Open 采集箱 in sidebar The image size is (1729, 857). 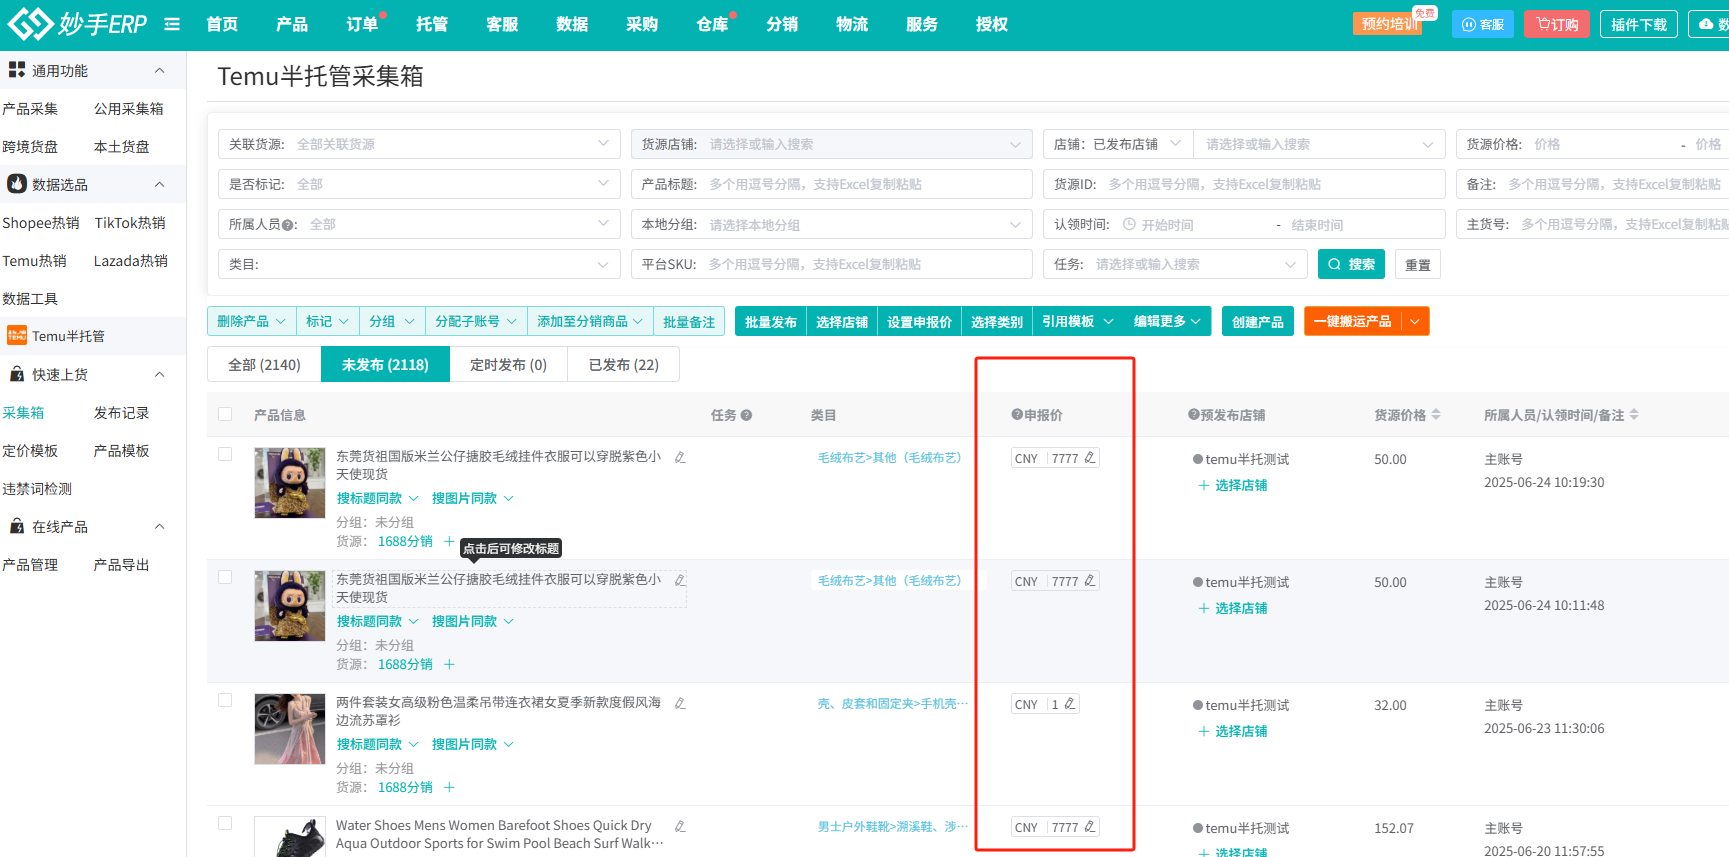23,412
